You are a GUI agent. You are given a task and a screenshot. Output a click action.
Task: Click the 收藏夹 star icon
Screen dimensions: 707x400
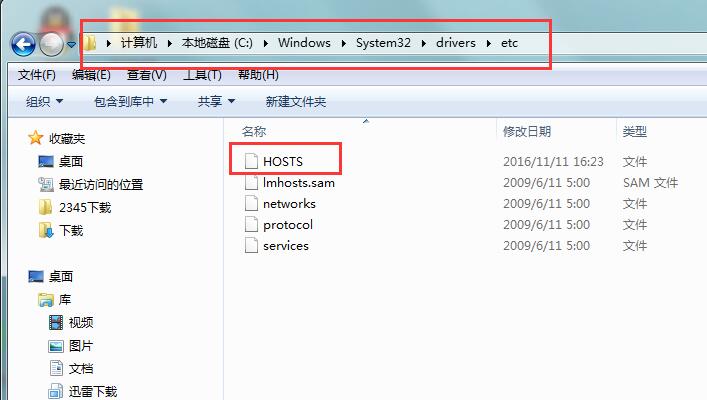(x=36, y=138)
